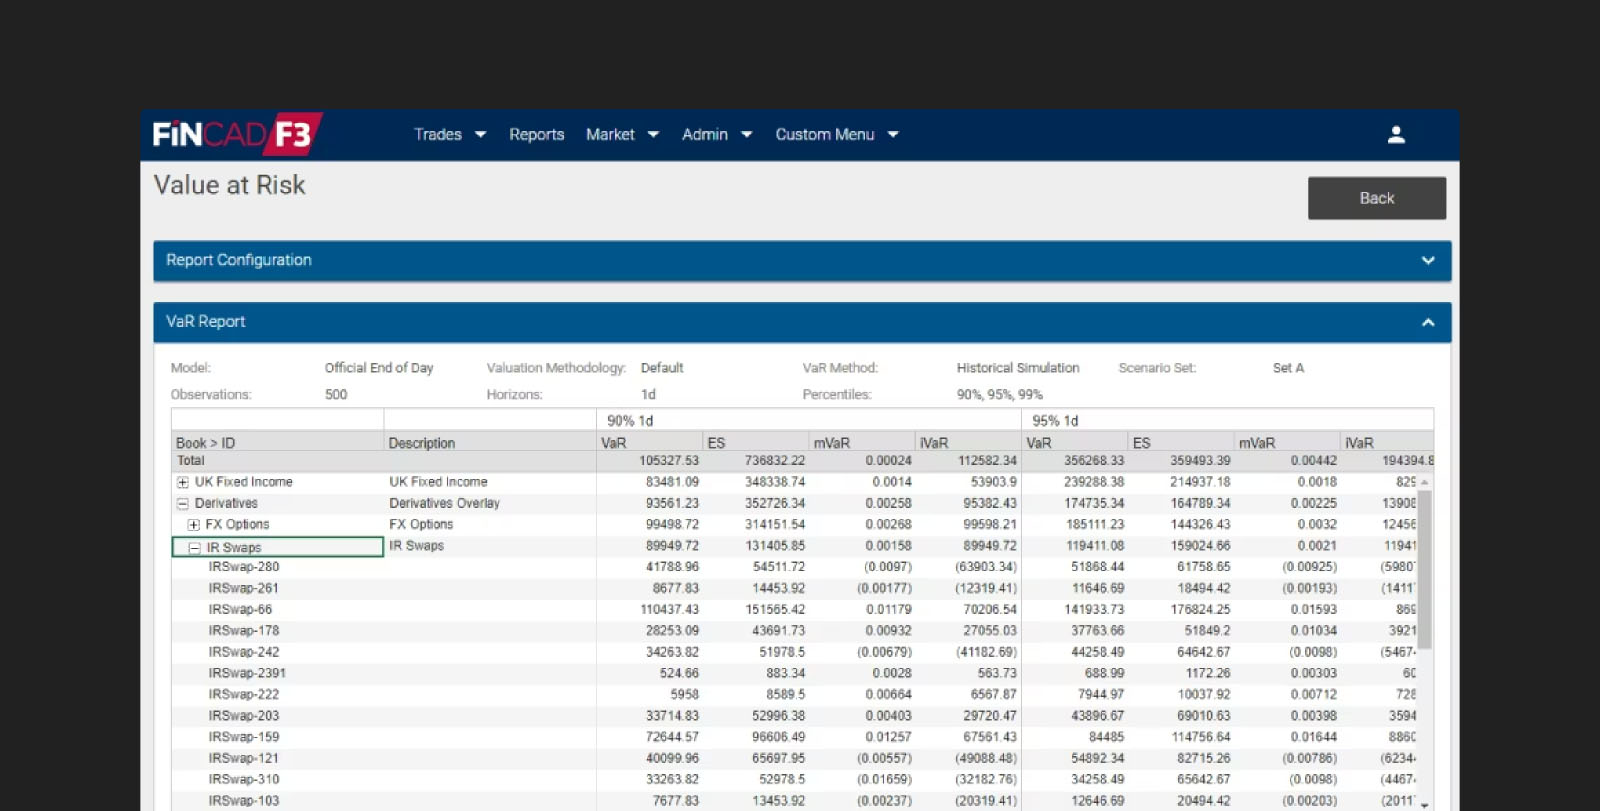Viewport: 1600px width, 811px height.
Task: Open the Reports menu item
Action: (x=536, y=134)
